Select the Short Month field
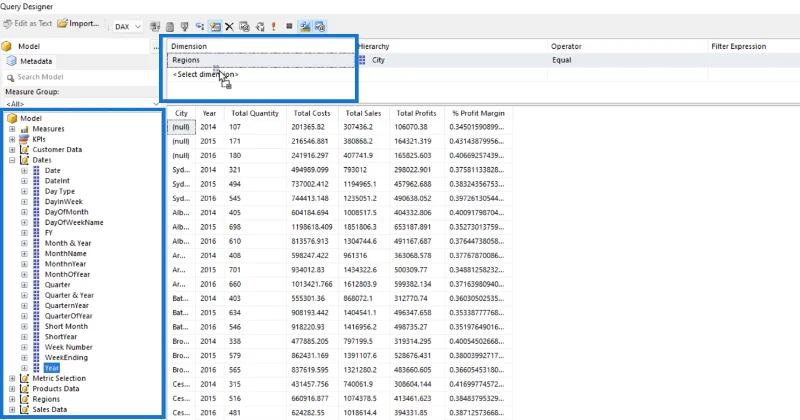 (x=66, y=326)
